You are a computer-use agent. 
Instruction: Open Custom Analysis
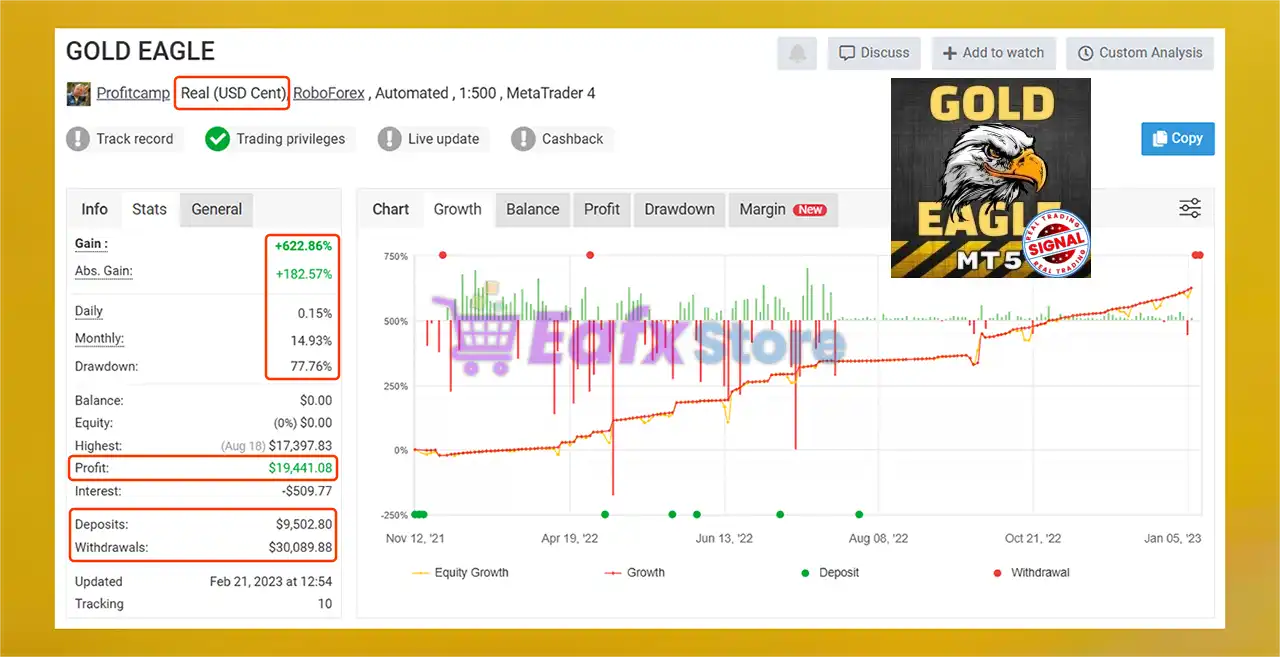tap(1140, 53)
